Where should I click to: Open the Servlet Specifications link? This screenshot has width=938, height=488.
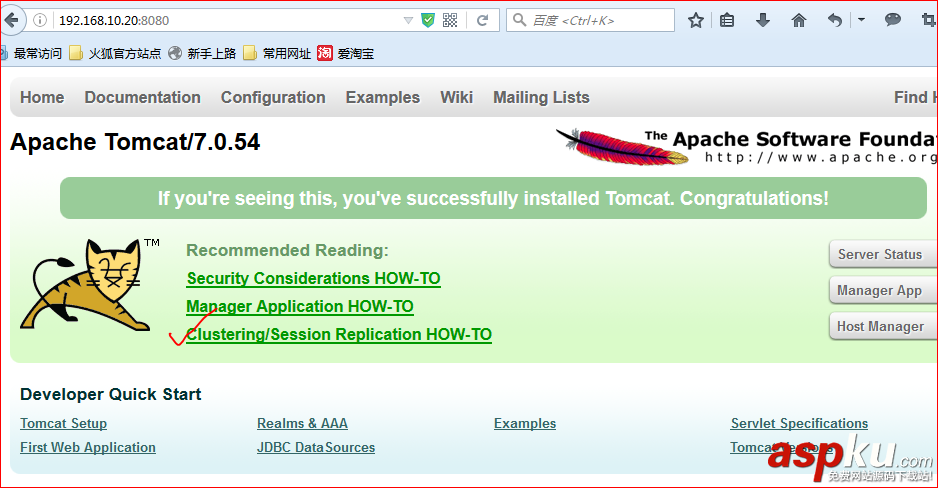(799, 423)
